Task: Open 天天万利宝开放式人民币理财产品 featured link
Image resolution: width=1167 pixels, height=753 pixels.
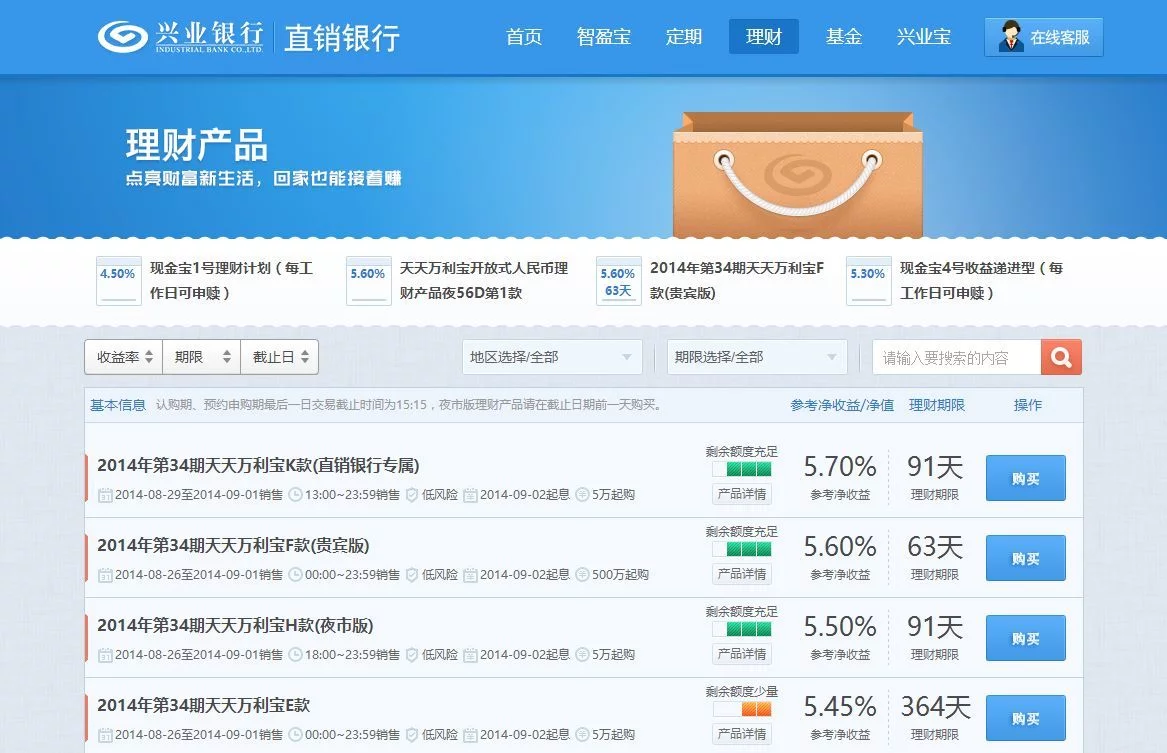Action: 484,281
